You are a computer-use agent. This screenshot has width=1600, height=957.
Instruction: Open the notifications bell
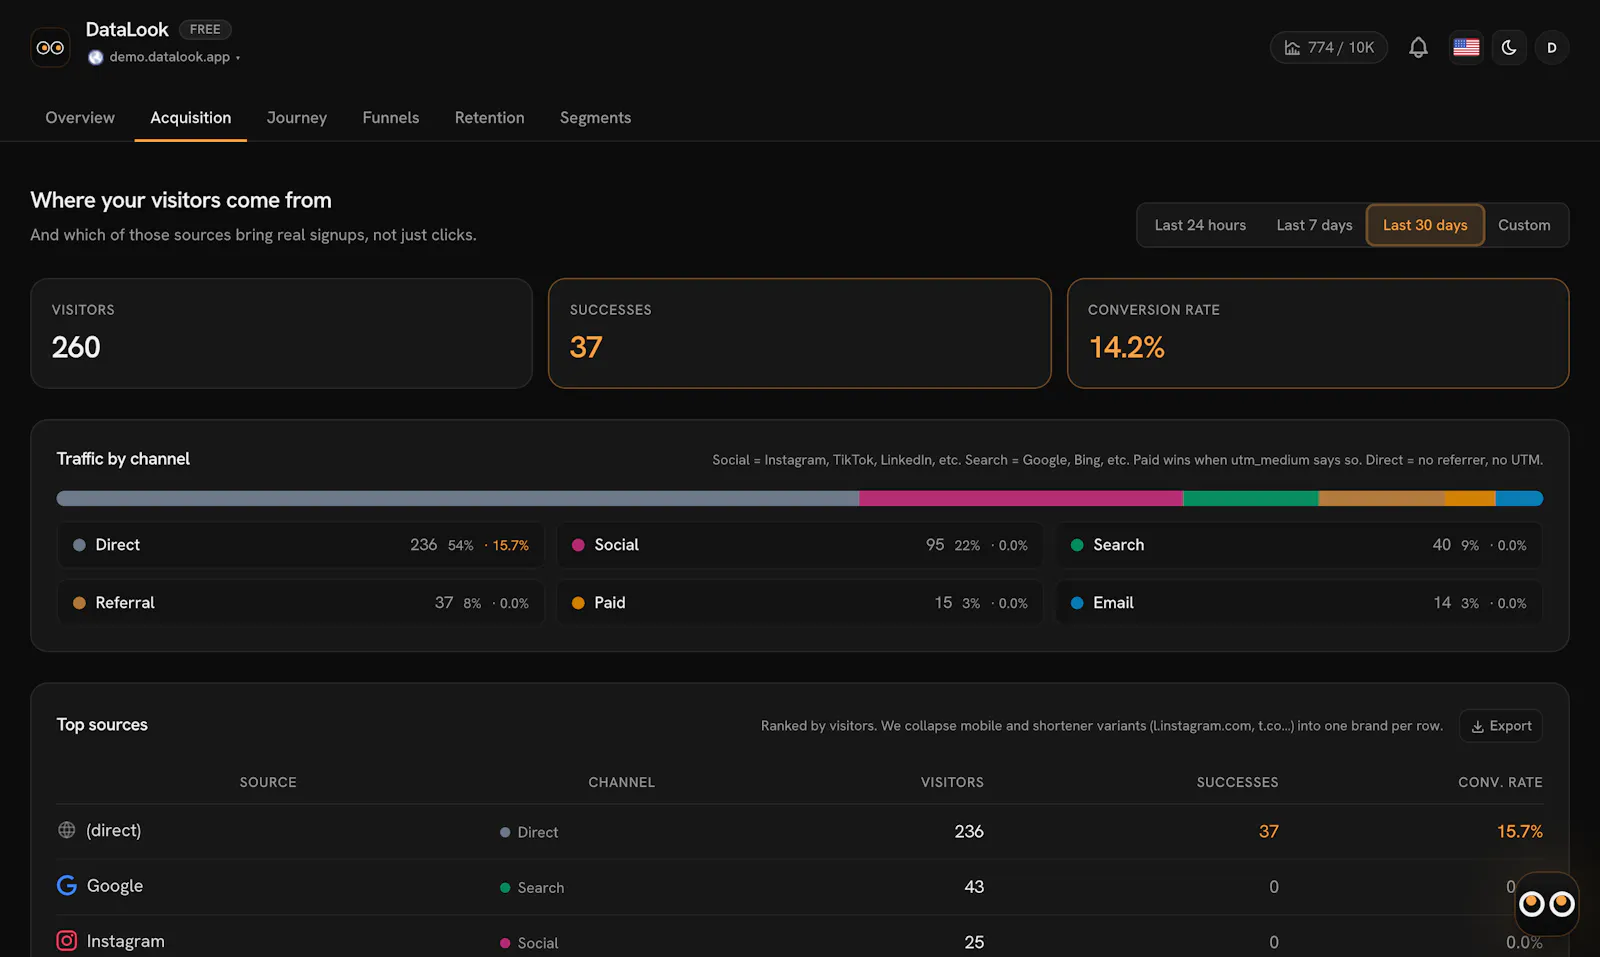(1418, 47)
